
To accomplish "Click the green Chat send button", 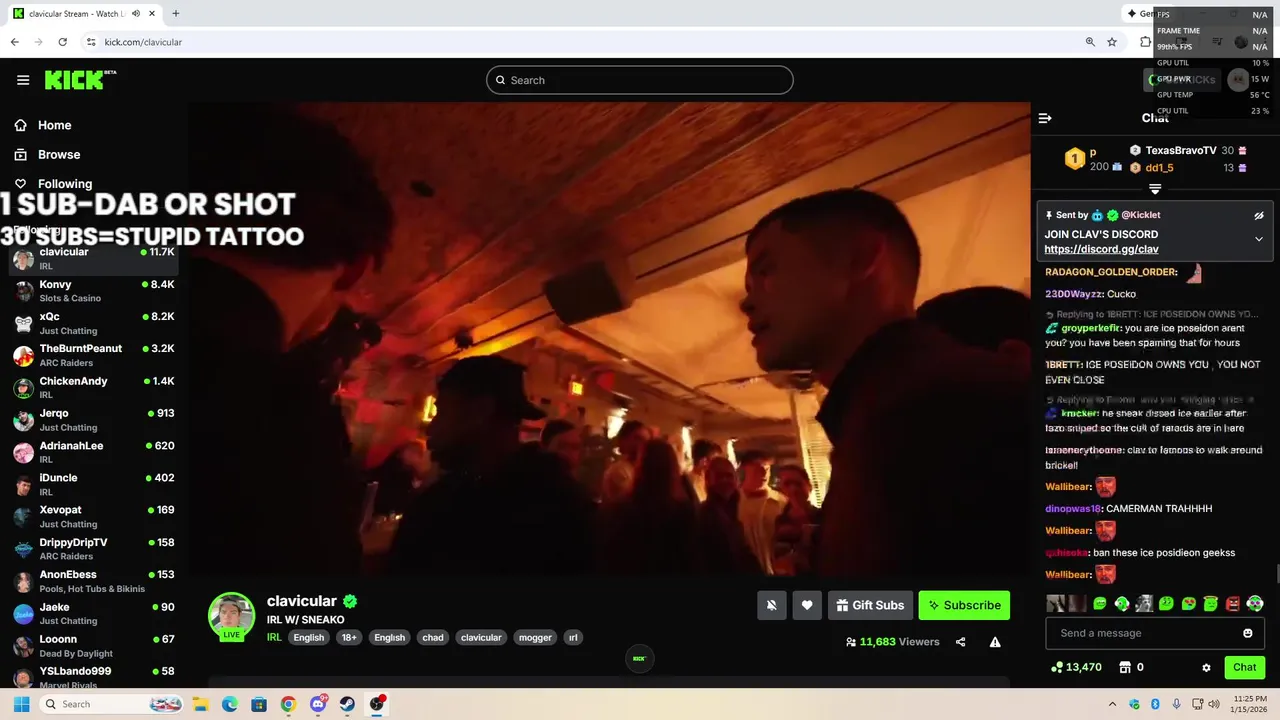I will [x=1244, y=667].
